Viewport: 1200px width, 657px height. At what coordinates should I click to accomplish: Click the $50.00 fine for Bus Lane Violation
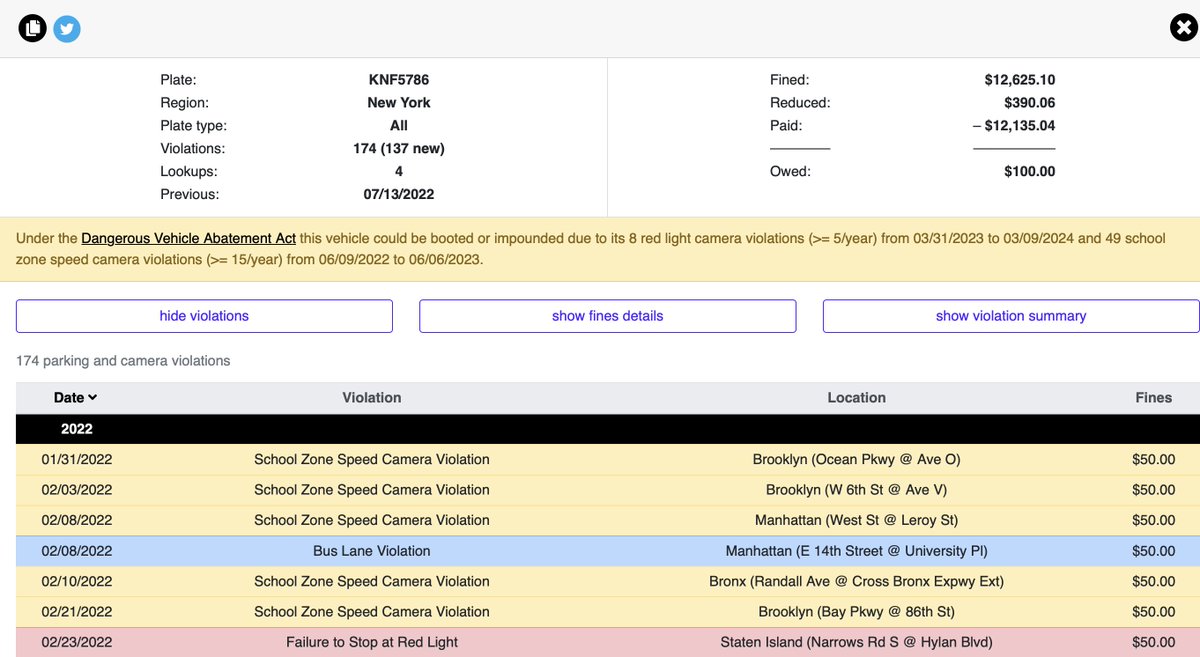(x=1154, y=551)
